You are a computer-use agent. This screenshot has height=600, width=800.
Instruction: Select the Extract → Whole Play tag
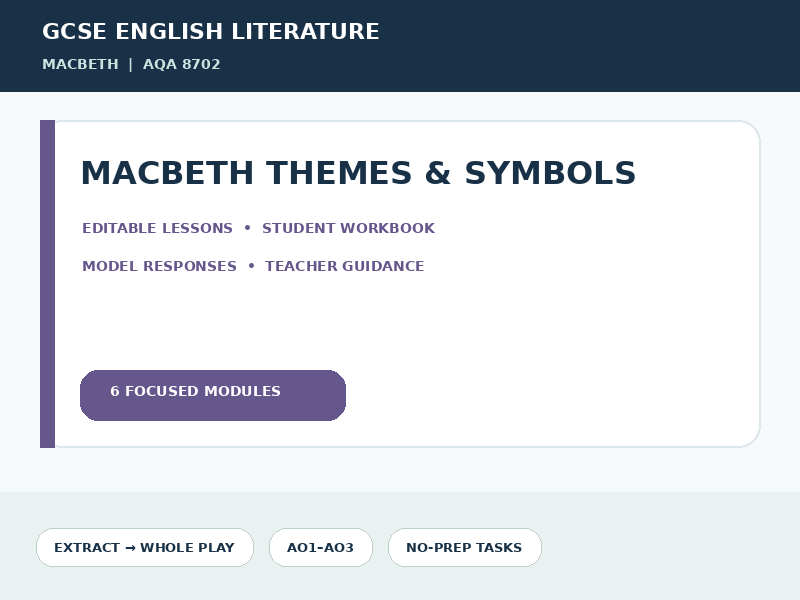(145, 547)
